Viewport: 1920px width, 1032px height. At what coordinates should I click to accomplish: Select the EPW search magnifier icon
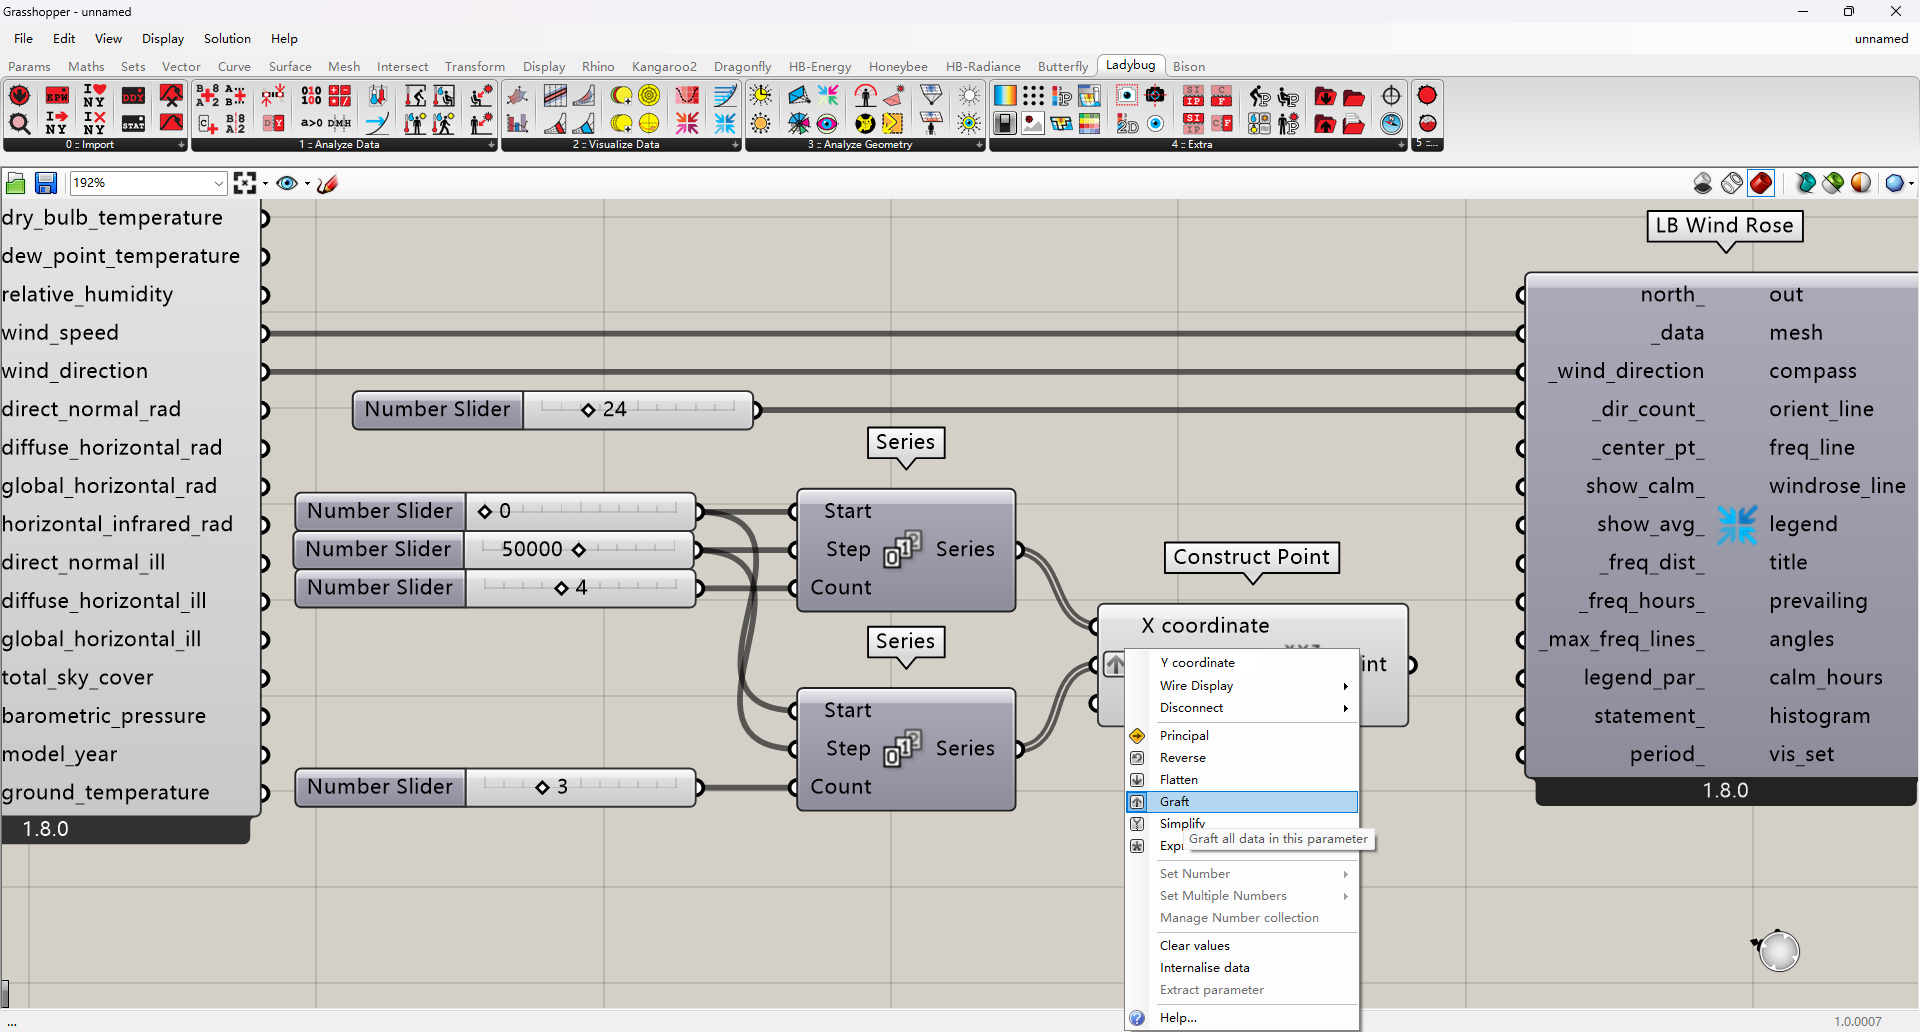[19, 123]
